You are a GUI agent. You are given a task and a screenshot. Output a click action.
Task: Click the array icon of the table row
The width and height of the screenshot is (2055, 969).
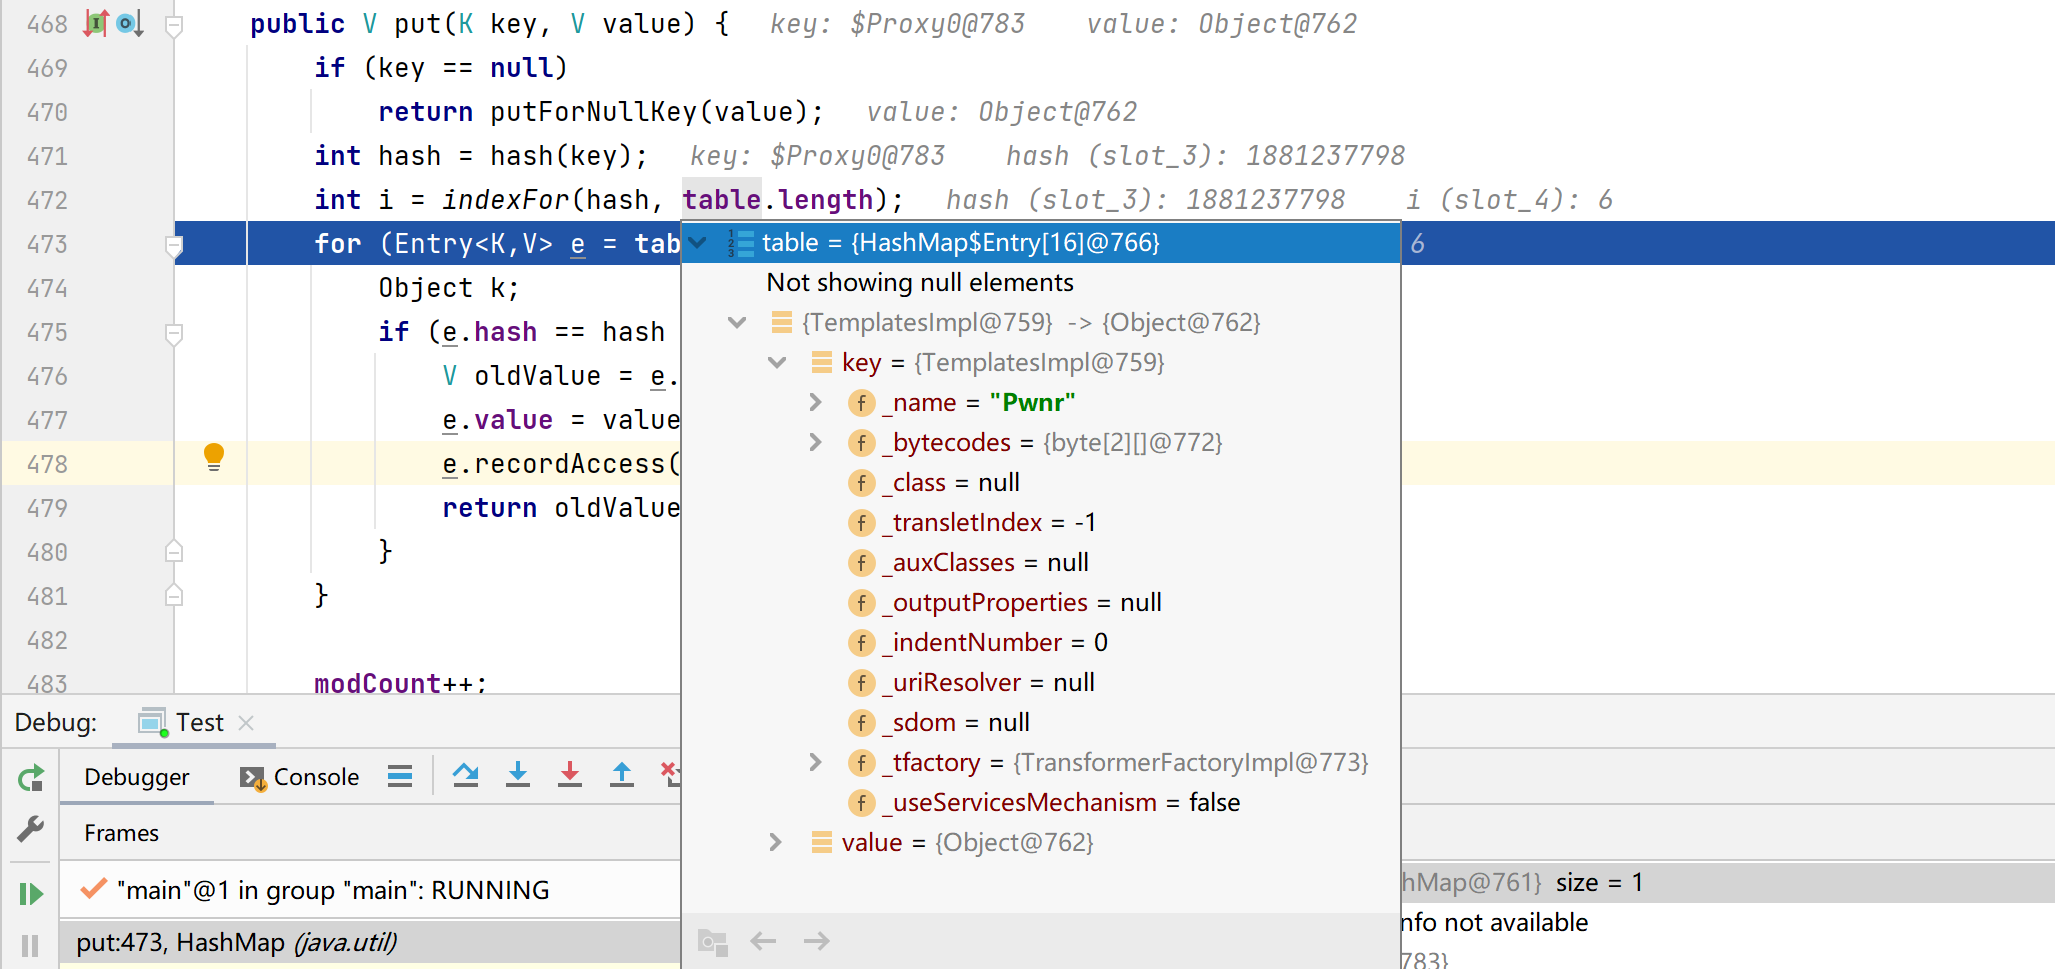pos(741,243)
